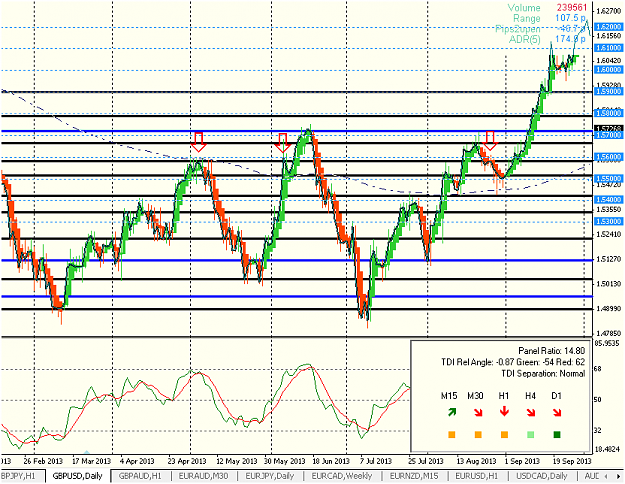This screenshot has height=484, width=625.
Task: Open the EURCAD,Weekly chart tab
Action: (342, 476)
